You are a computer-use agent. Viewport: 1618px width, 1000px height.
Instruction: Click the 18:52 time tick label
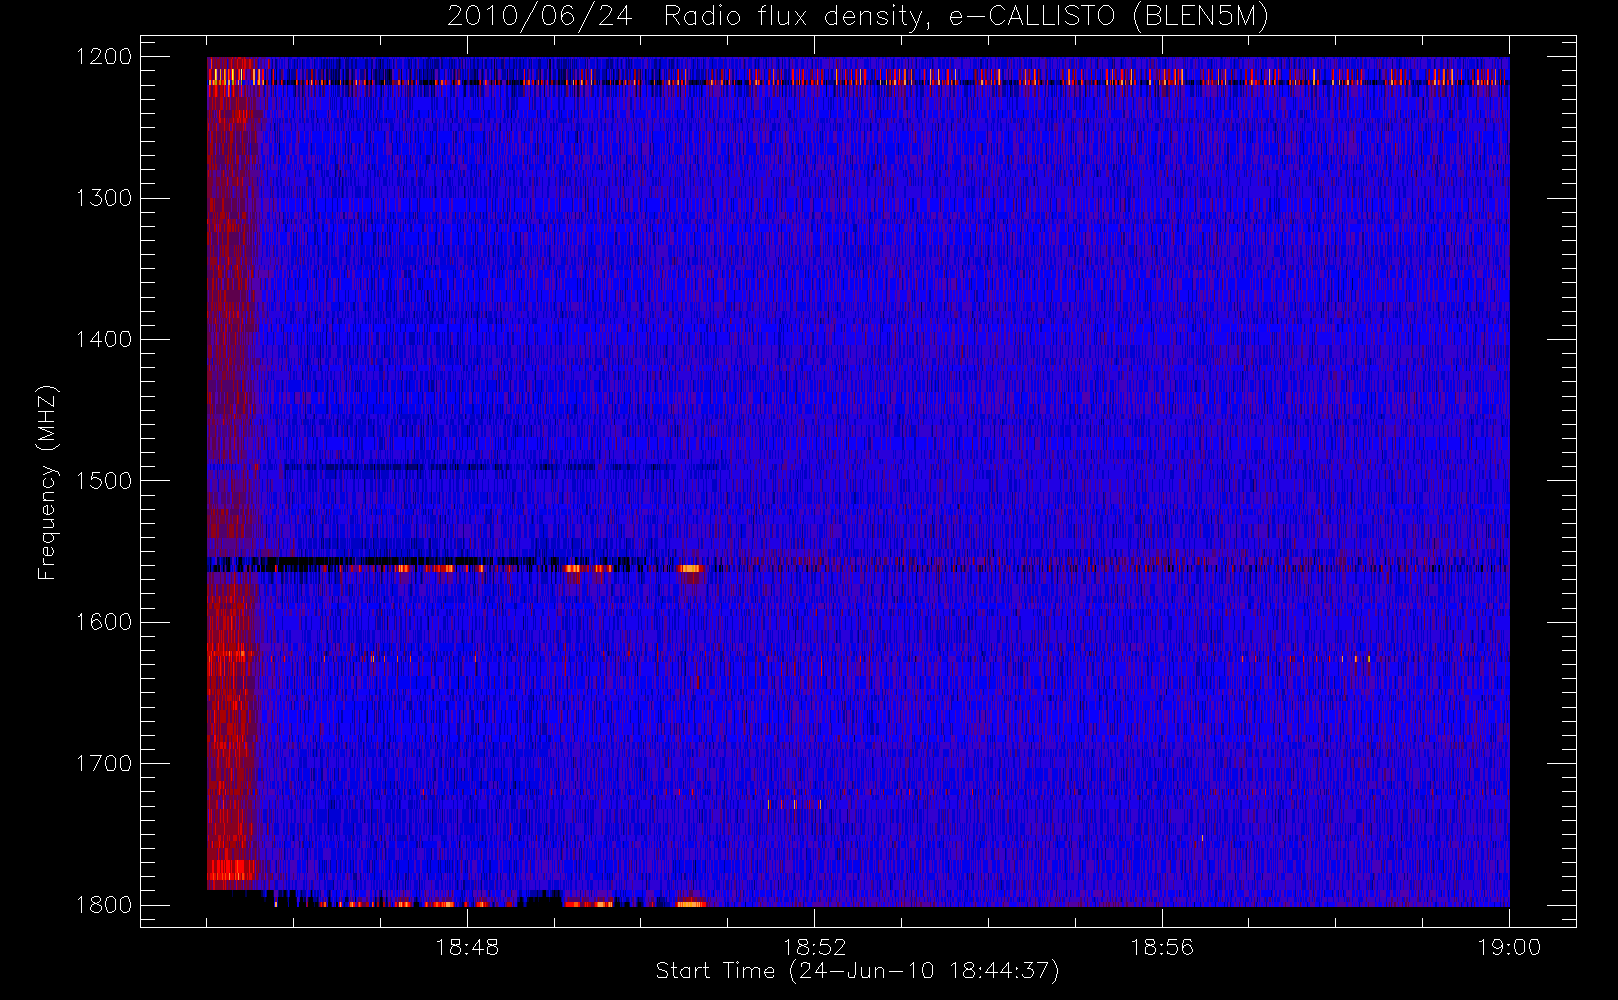coord(814,947)
